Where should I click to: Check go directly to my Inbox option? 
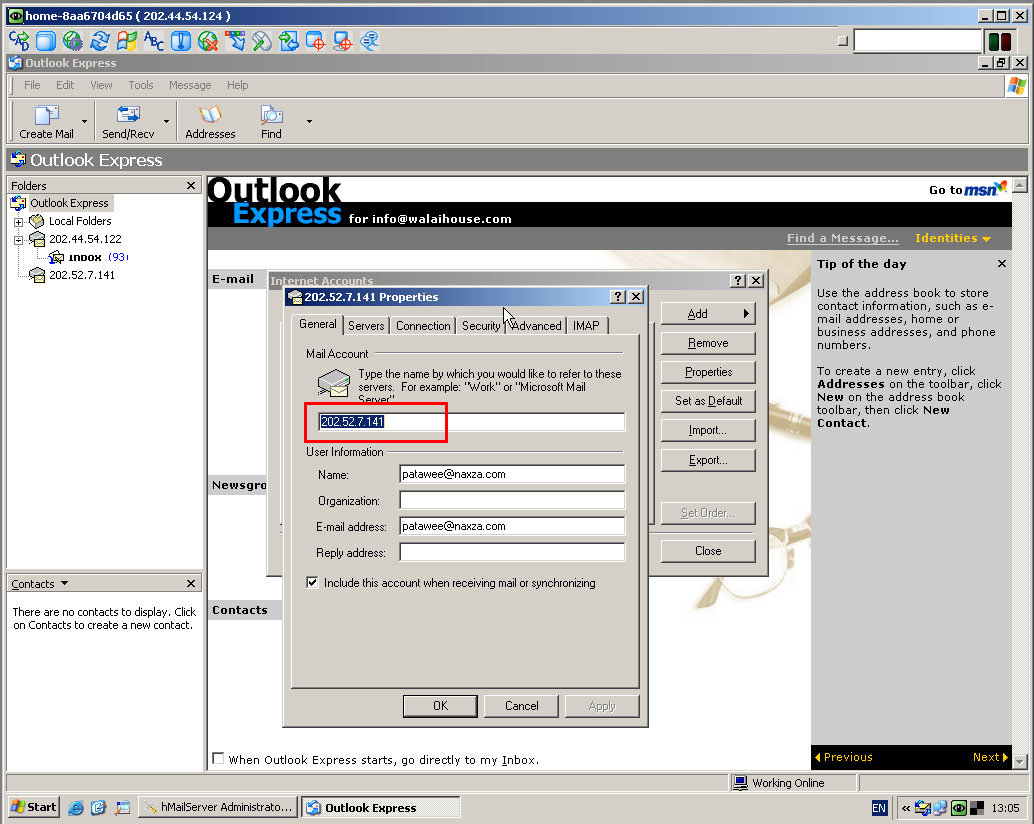click(x=218, y=759)
